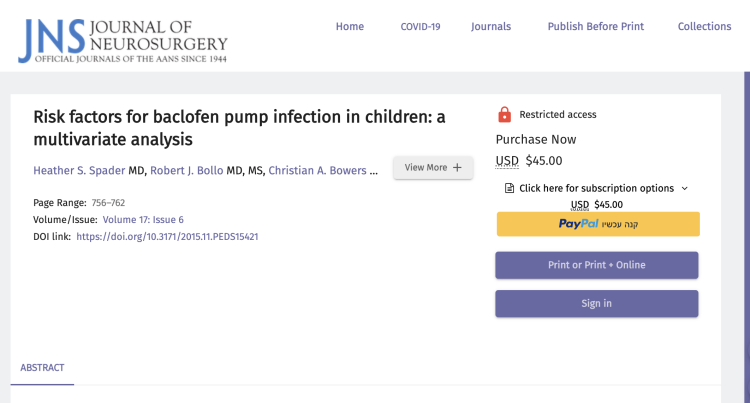Follow the Christian A. Bowers author link
The width and height of the screenshot is (750, 403).
pyautogui.click(x=317, y=170)
